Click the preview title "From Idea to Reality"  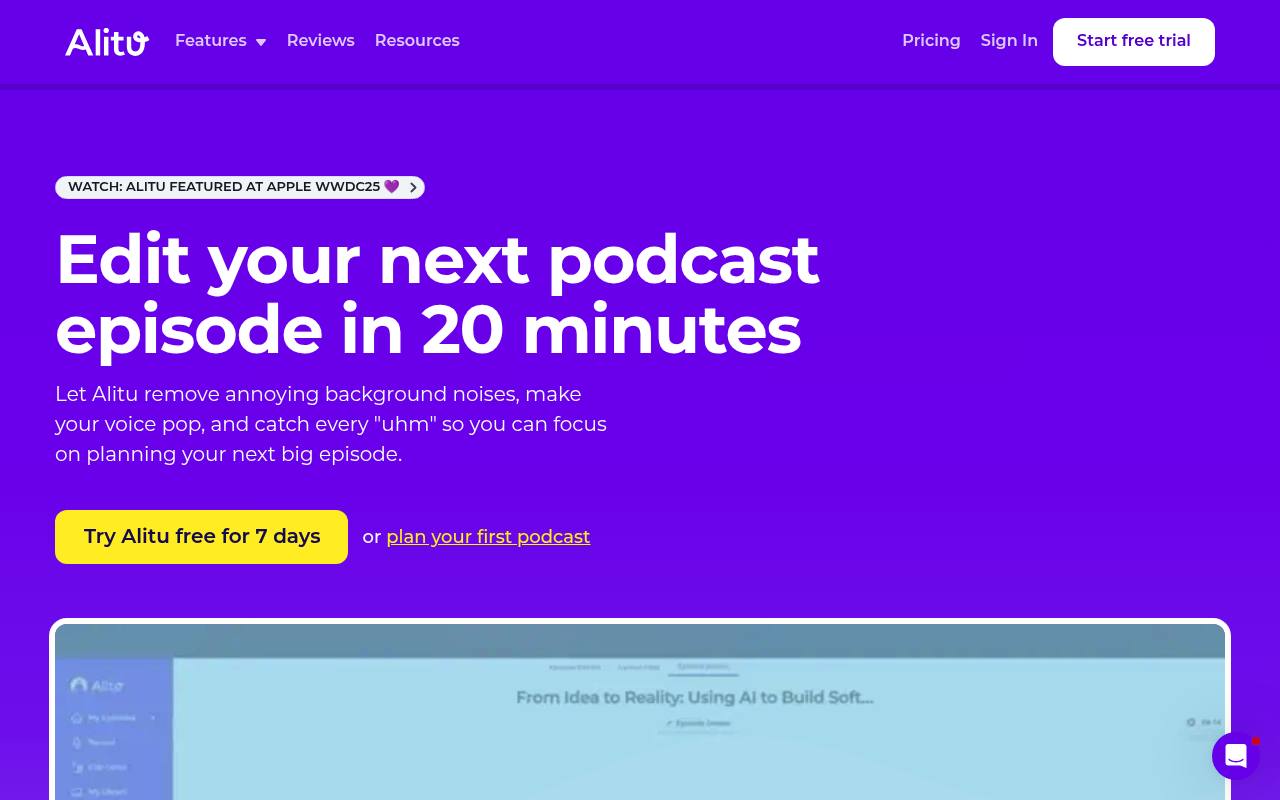[695, 697]
